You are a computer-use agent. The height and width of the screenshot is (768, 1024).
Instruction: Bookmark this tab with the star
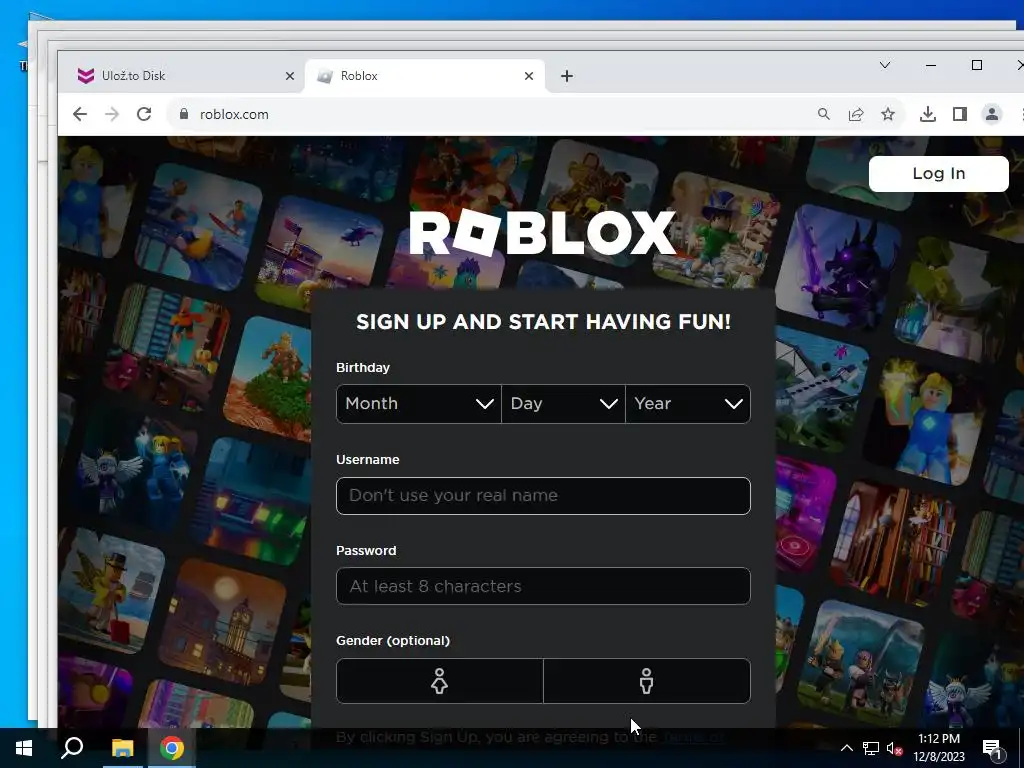pos(888,114)
